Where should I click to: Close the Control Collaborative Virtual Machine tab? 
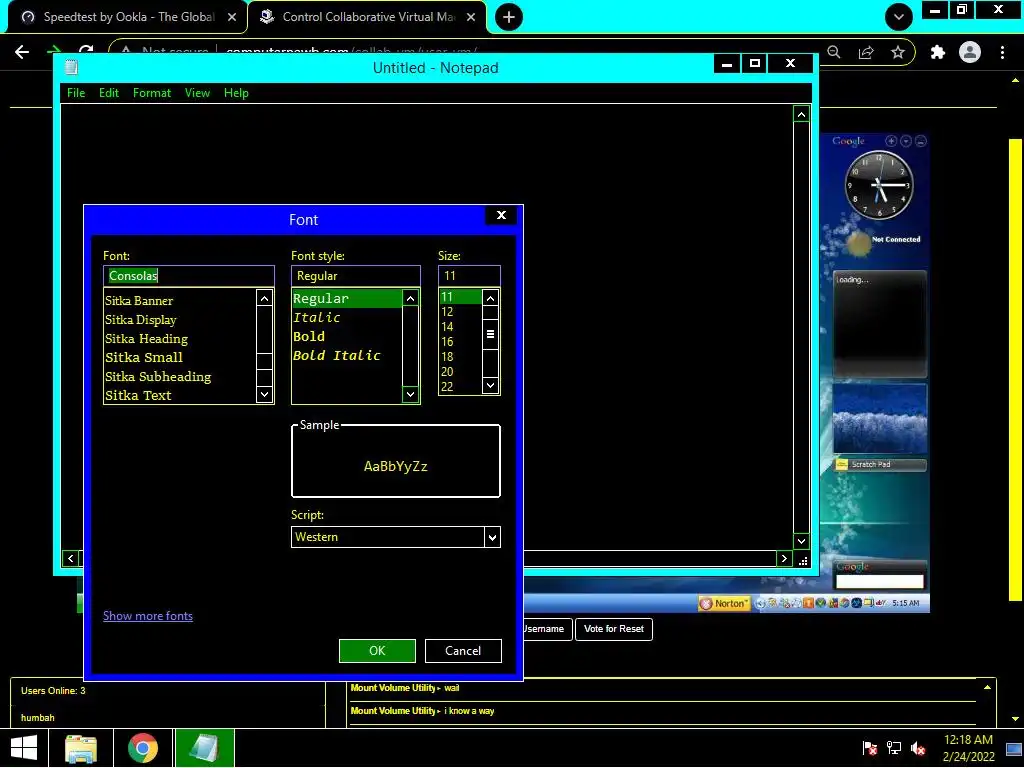pos(471,17)
